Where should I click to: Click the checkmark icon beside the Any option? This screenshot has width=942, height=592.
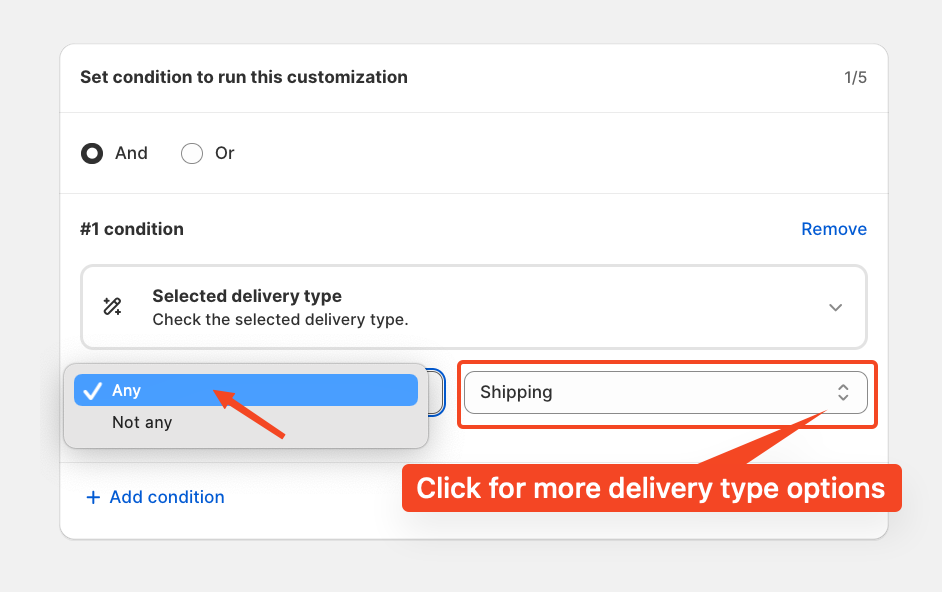tap(93, 391)
